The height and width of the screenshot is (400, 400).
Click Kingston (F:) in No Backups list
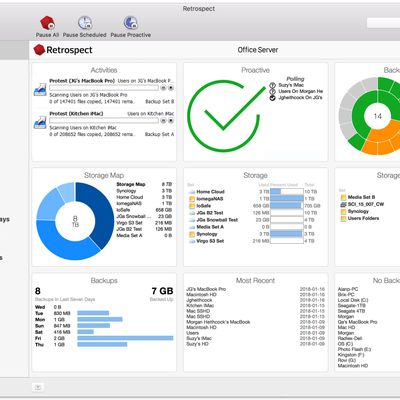(351, 355)
